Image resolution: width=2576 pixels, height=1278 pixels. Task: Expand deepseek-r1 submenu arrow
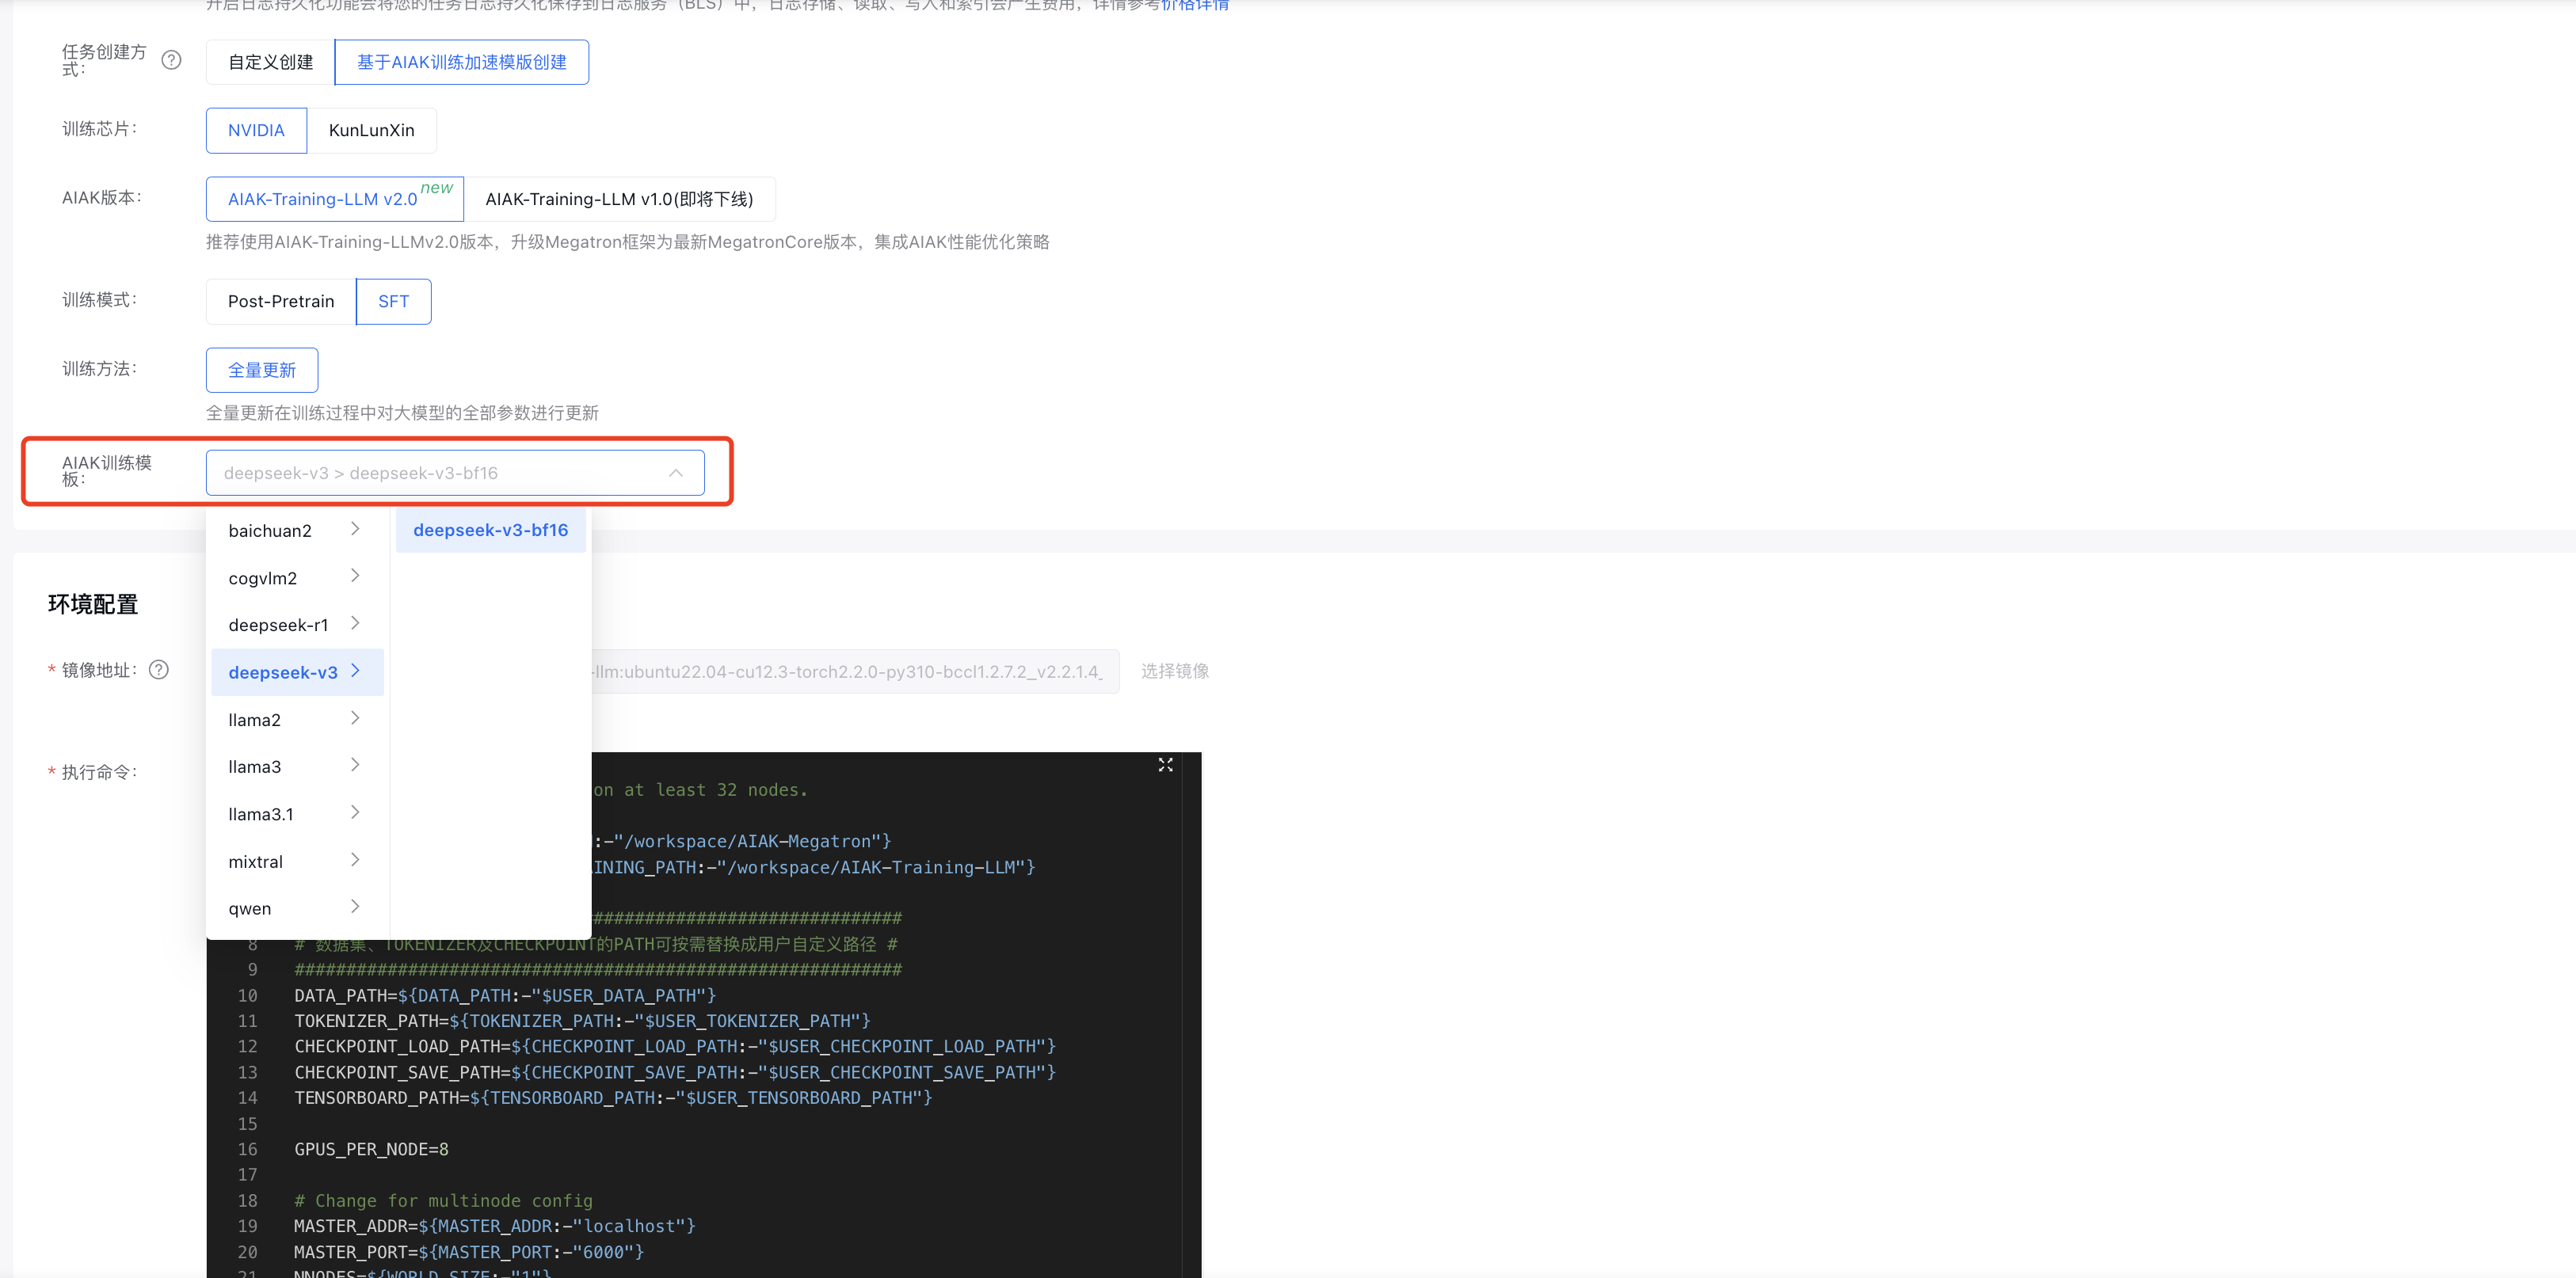355,623
